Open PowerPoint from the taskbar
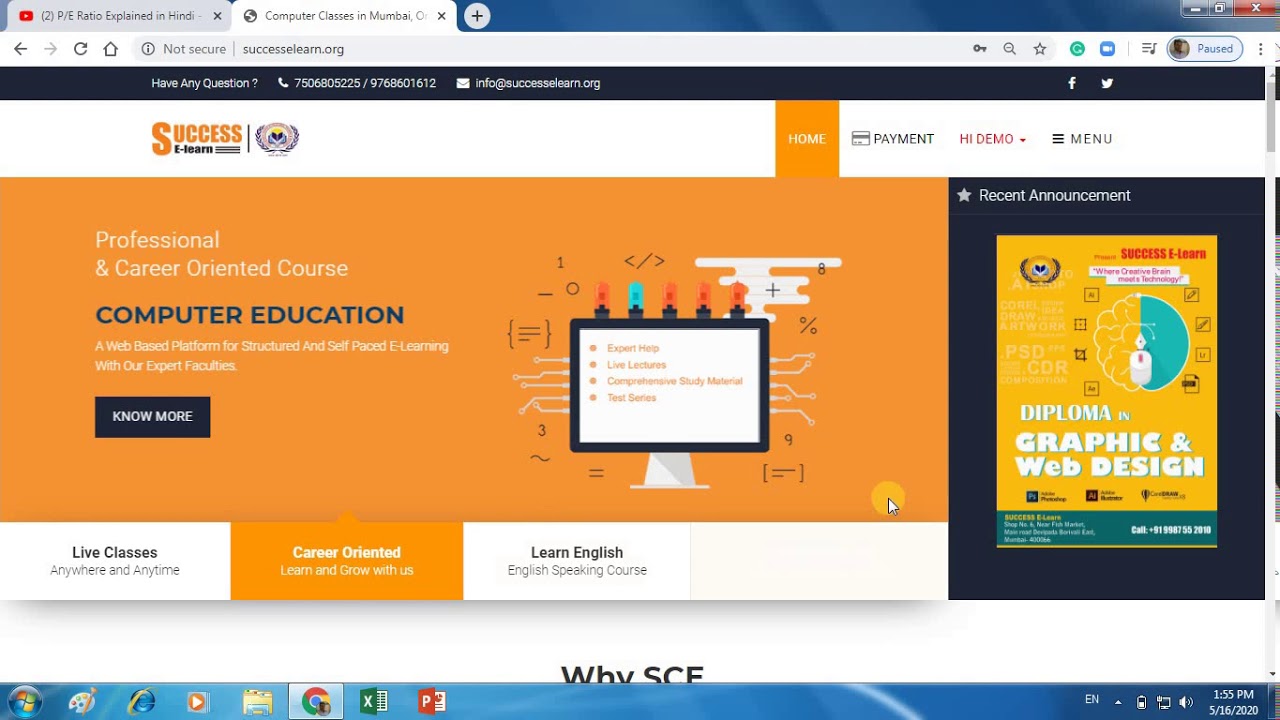Viewport: 1280px width, 720px height. (432, 702)
